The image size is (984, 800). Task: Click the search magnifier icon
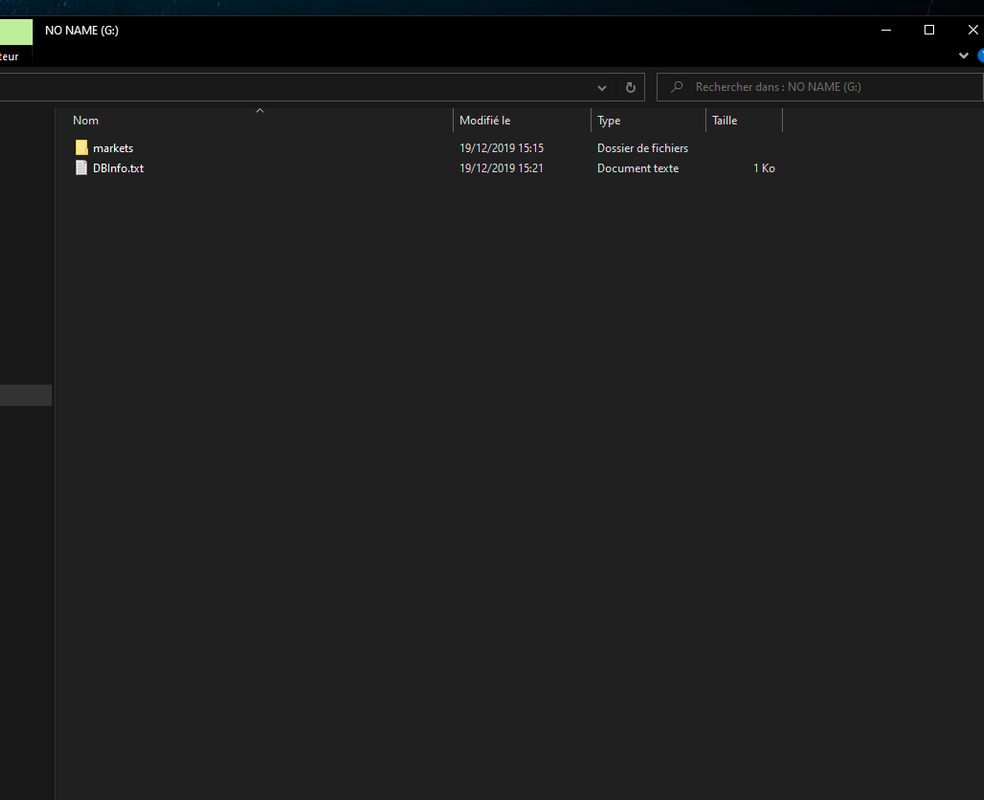point(676,87)
